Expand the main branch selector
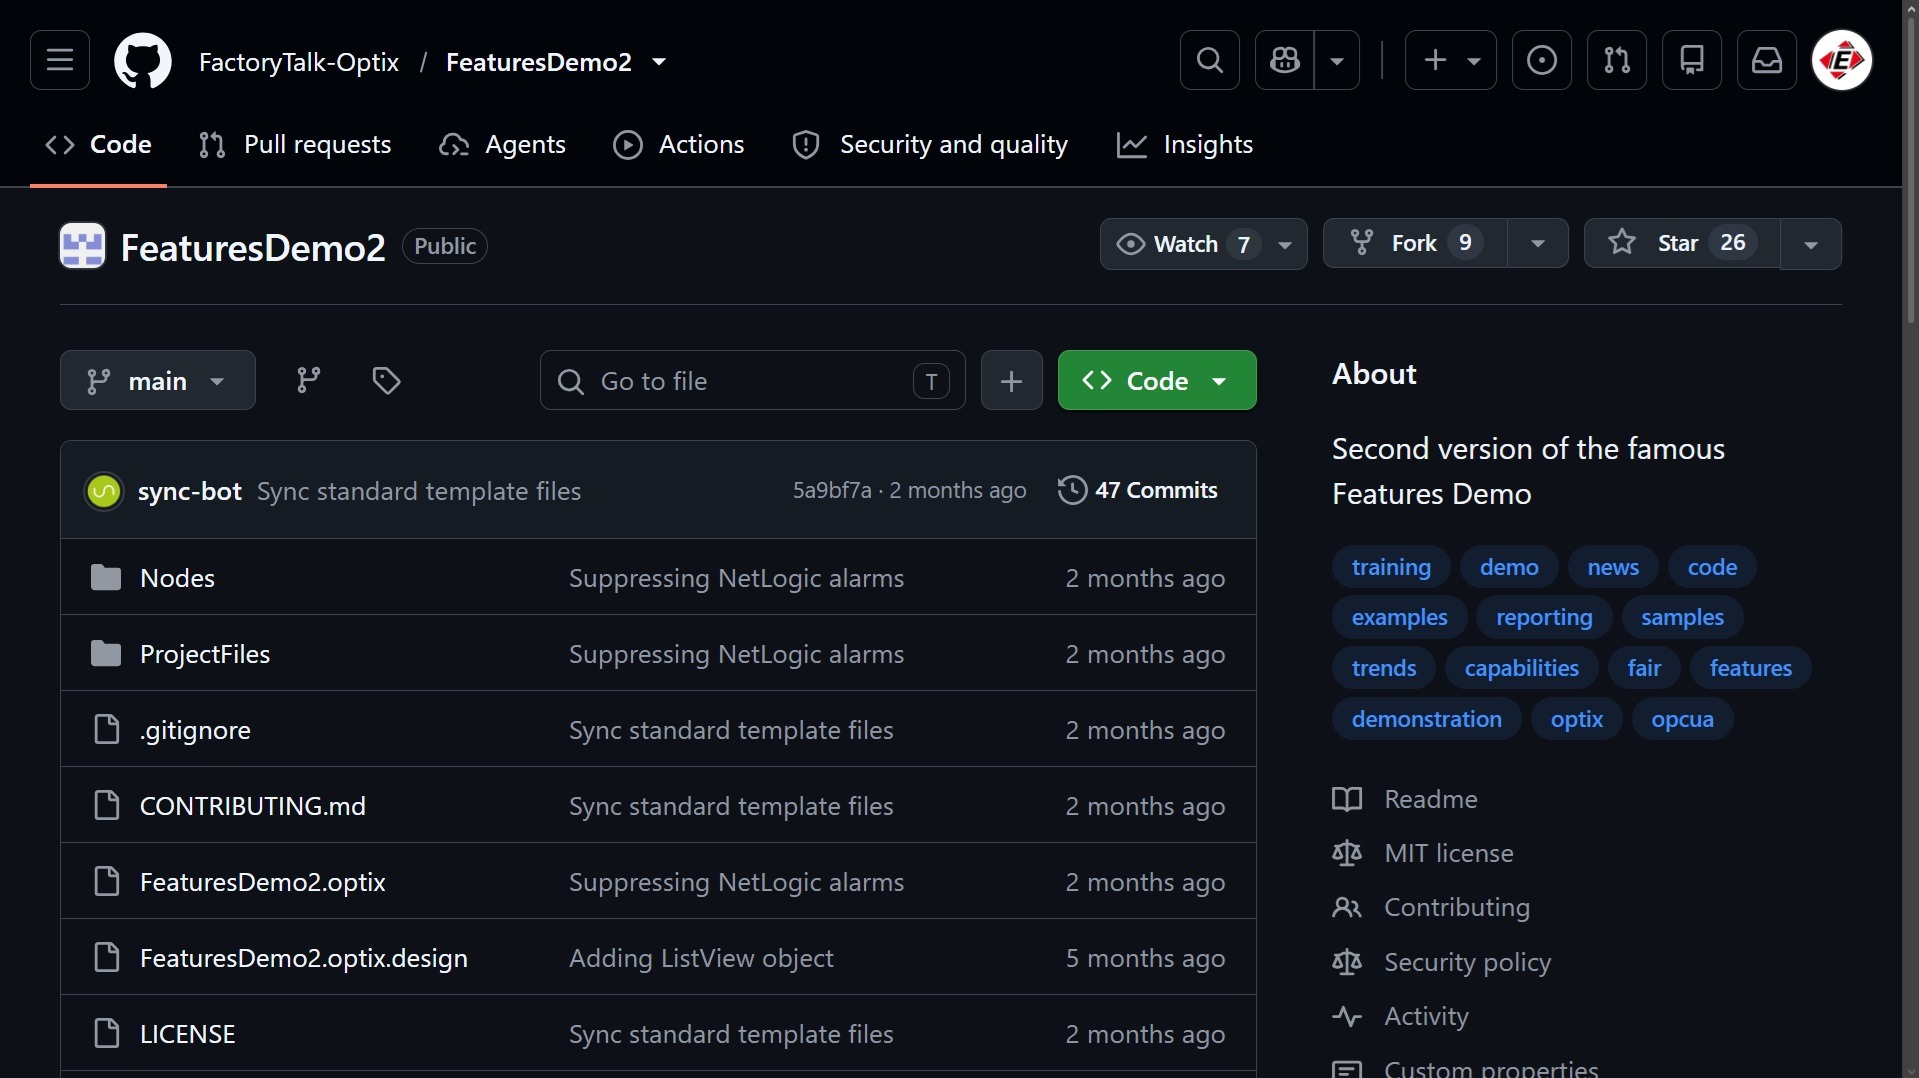Image resolution: width=1919 pixels, height=1078 pixels. [x=158, y=380]
